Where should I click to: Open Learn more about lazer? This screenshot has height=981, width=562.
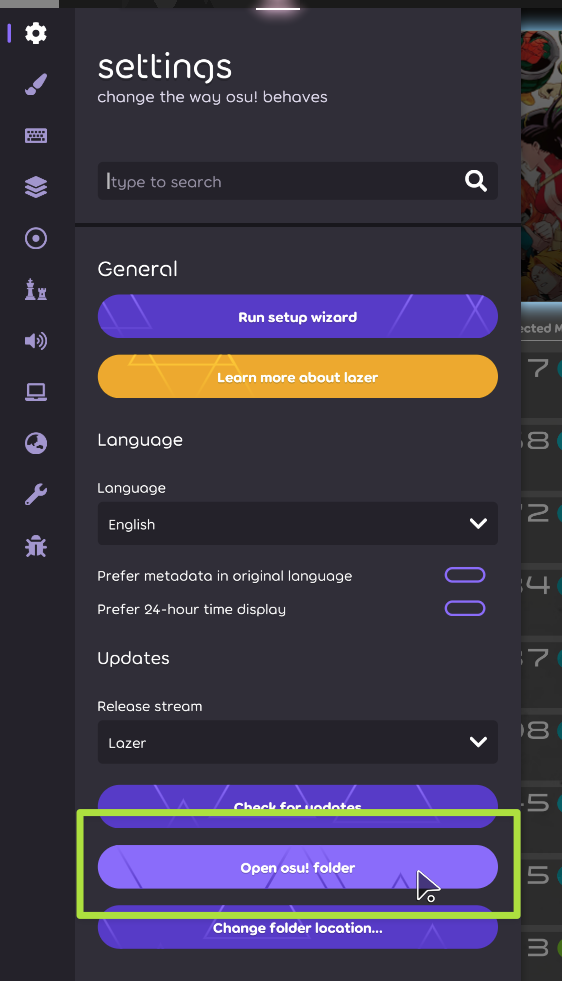click(297, 377)
